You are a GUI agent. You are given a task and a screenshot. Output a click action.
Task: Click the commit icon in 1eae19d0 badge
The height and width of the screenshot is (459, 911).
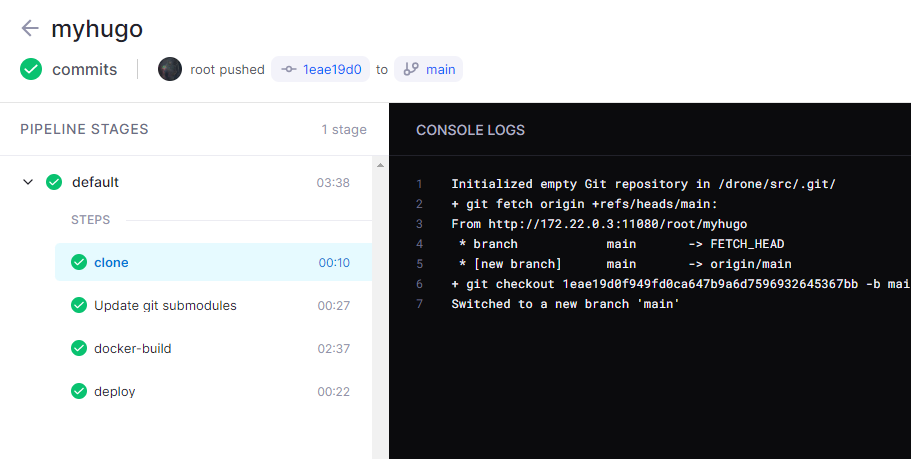tap(289, 69)
